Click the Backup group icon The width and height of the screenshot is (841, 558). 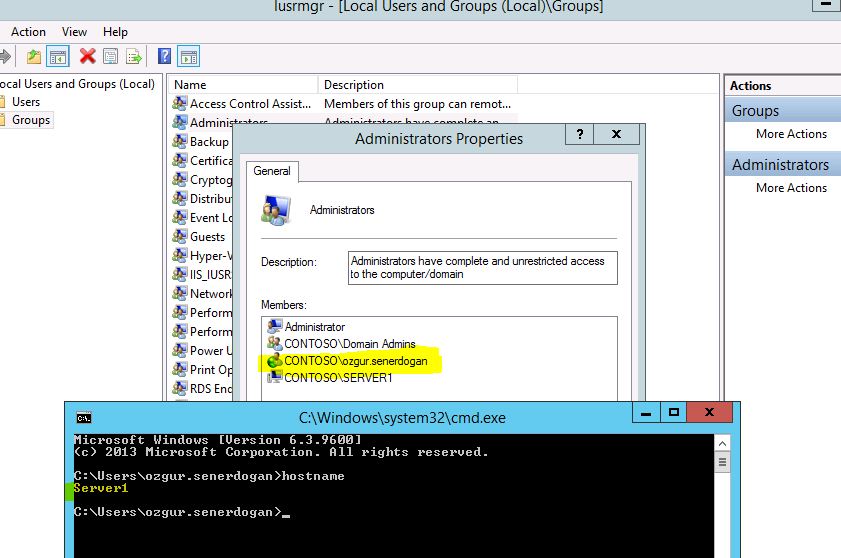(x=180, y=141)
